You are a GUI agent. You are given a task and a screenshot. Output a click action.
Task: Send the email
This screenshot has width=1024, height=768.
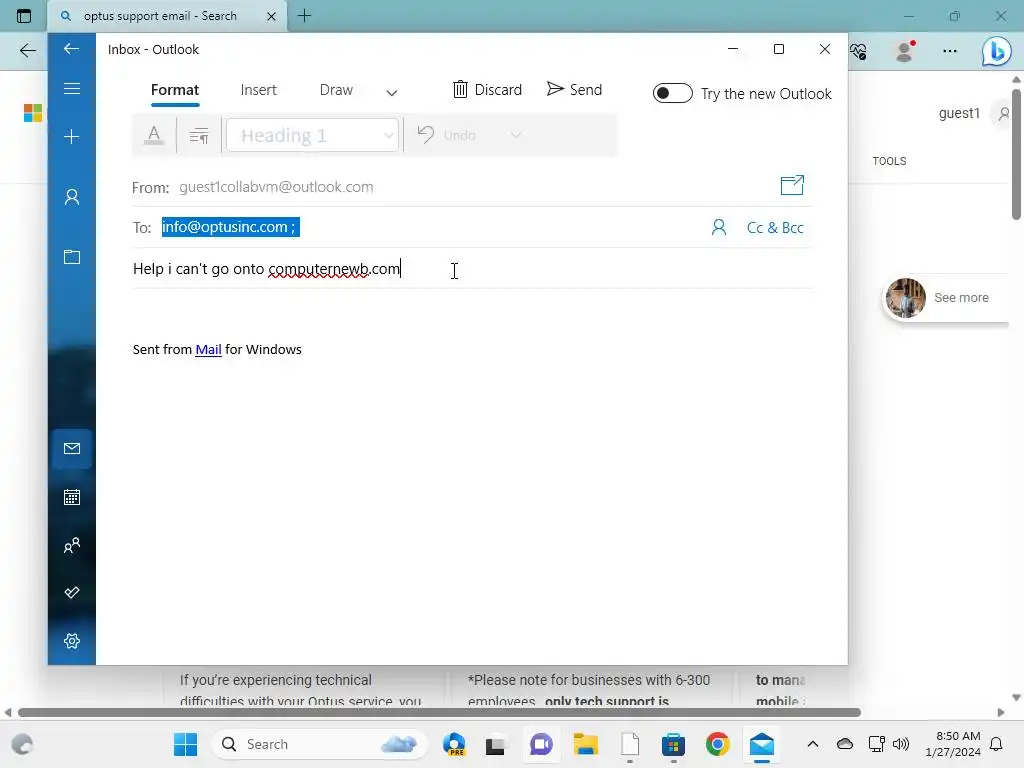[574, 89]
